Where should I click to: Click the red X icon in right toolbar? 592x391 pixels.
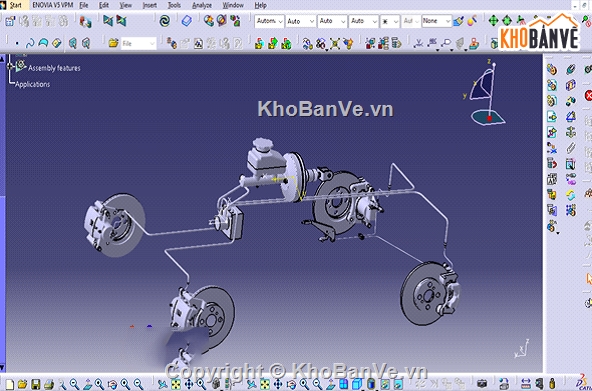coord(588,95)
